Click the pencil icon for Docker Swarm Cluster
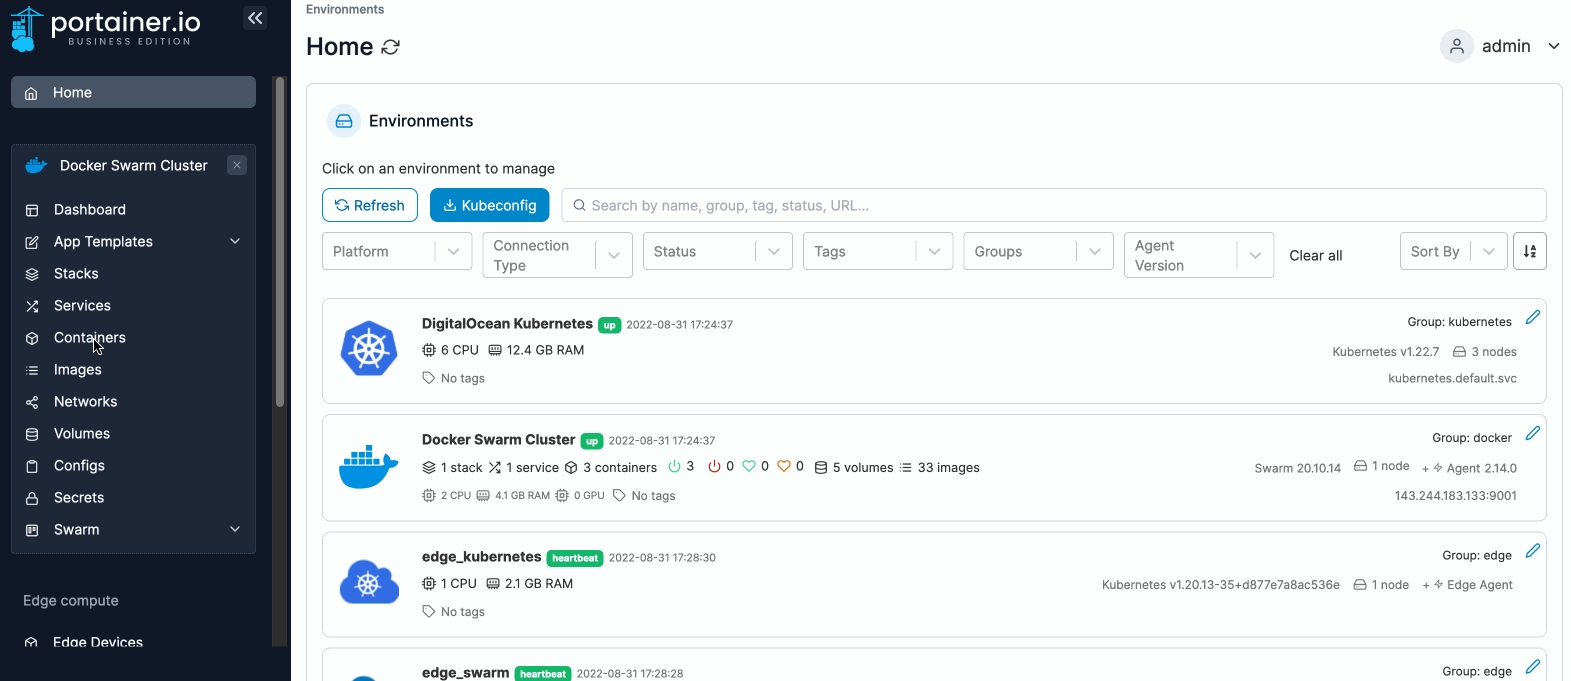 tap(1532, 434)
